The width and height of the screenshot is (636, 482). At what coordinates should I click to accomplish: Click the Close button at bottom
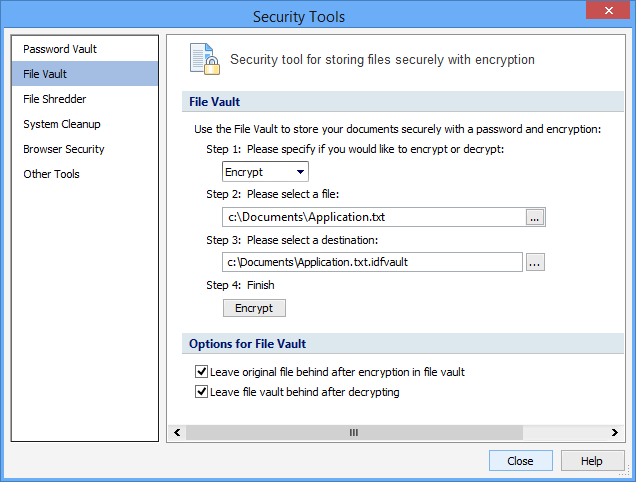tap(520, 461)
